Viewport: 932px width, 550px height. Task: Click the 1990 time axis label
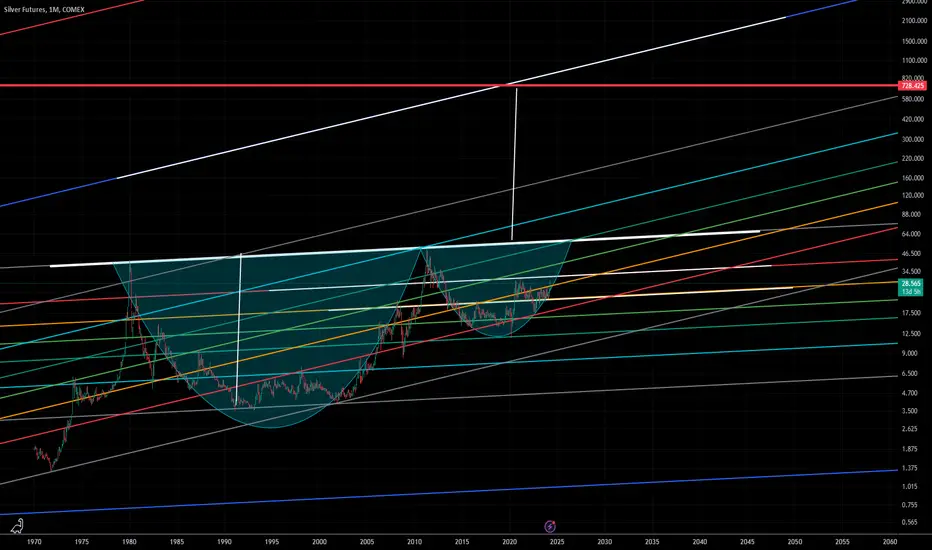224,542
